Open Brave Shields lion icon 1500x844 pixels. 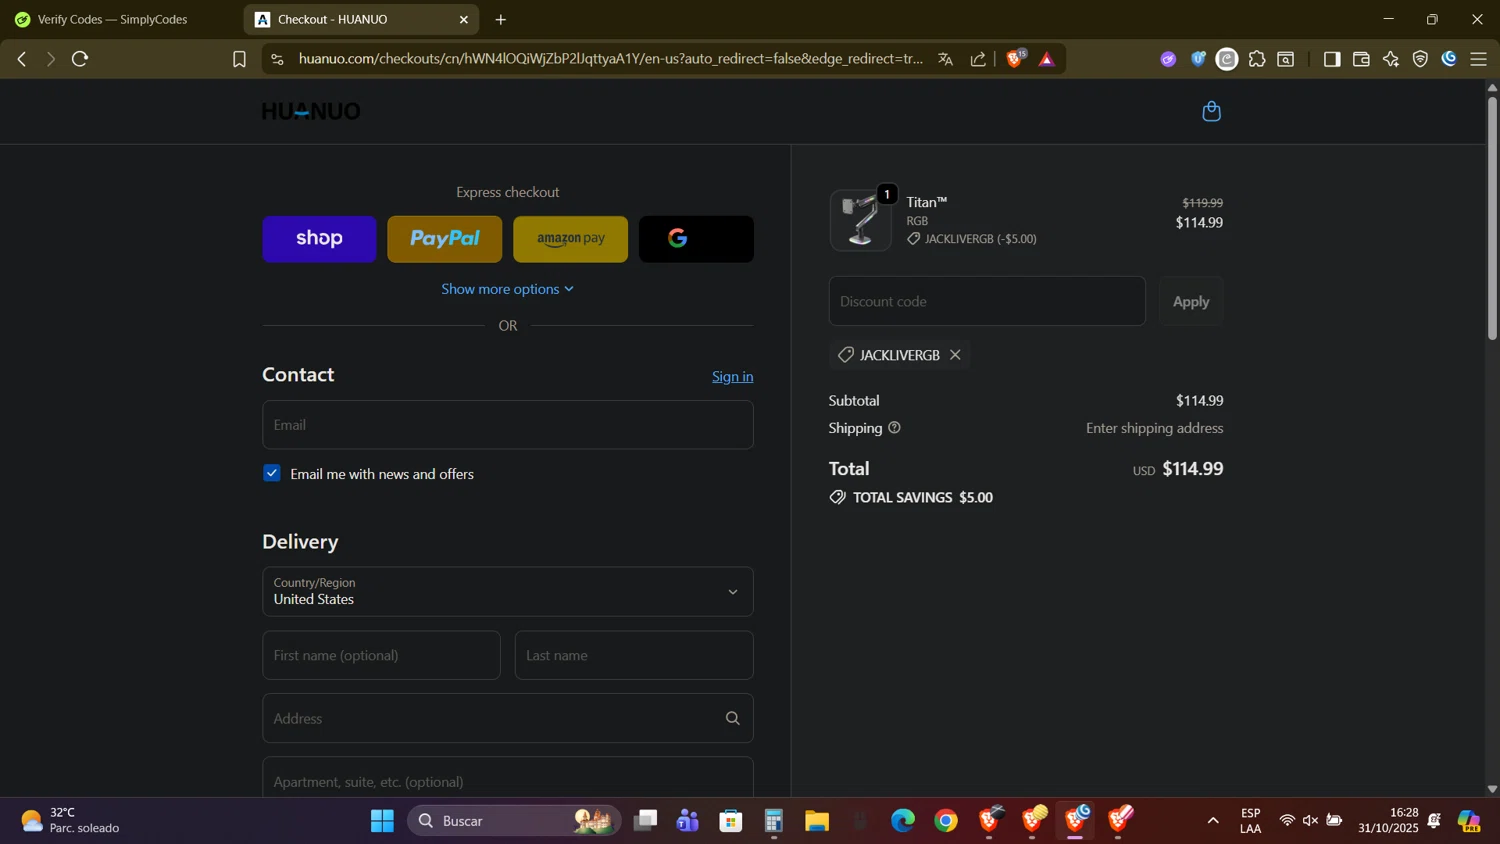coord(1015,59)
